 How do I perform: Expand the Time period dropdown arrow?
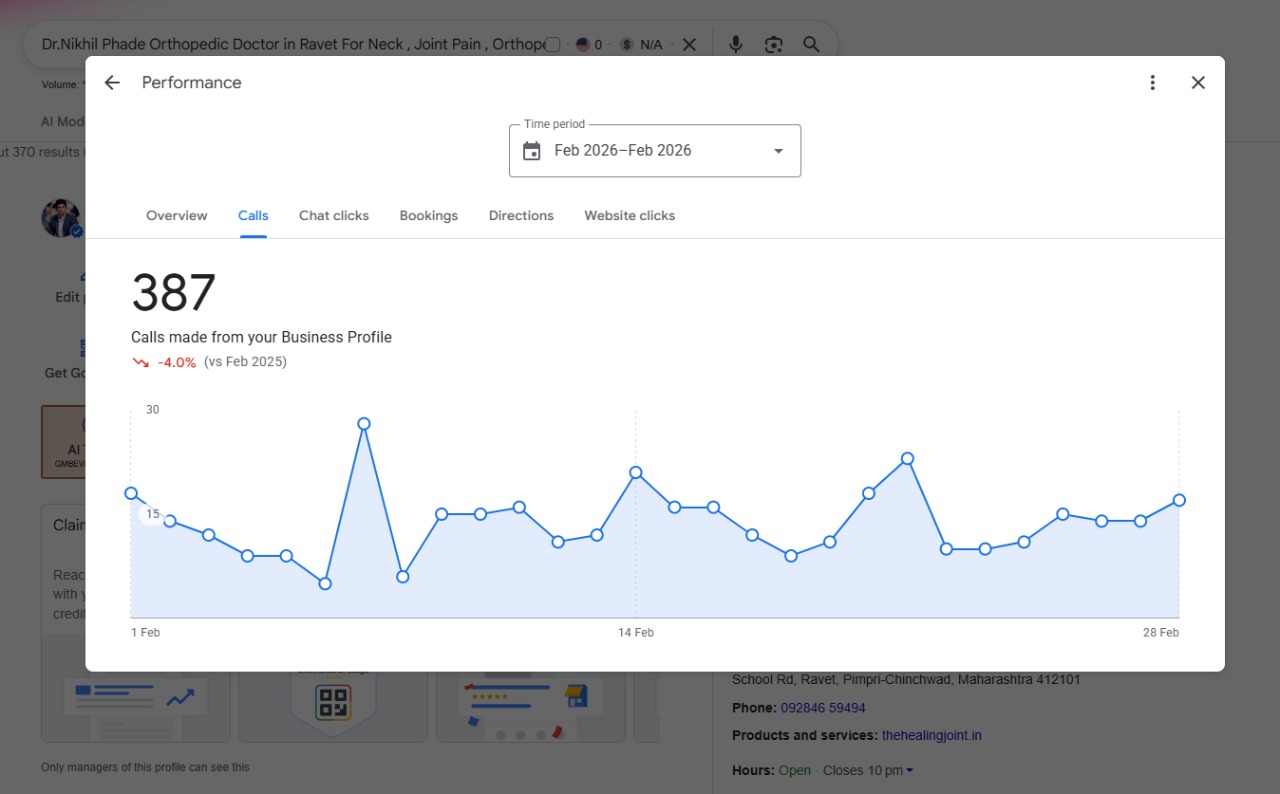tap(778, 151)
